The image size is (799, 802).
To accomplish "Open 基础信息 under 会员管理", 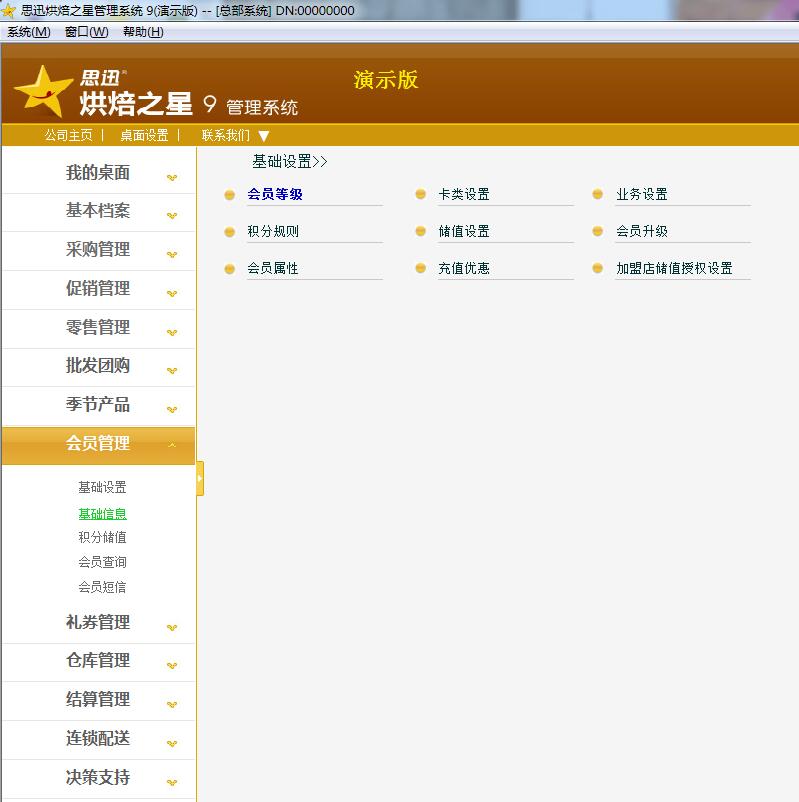I will point(102,514).
